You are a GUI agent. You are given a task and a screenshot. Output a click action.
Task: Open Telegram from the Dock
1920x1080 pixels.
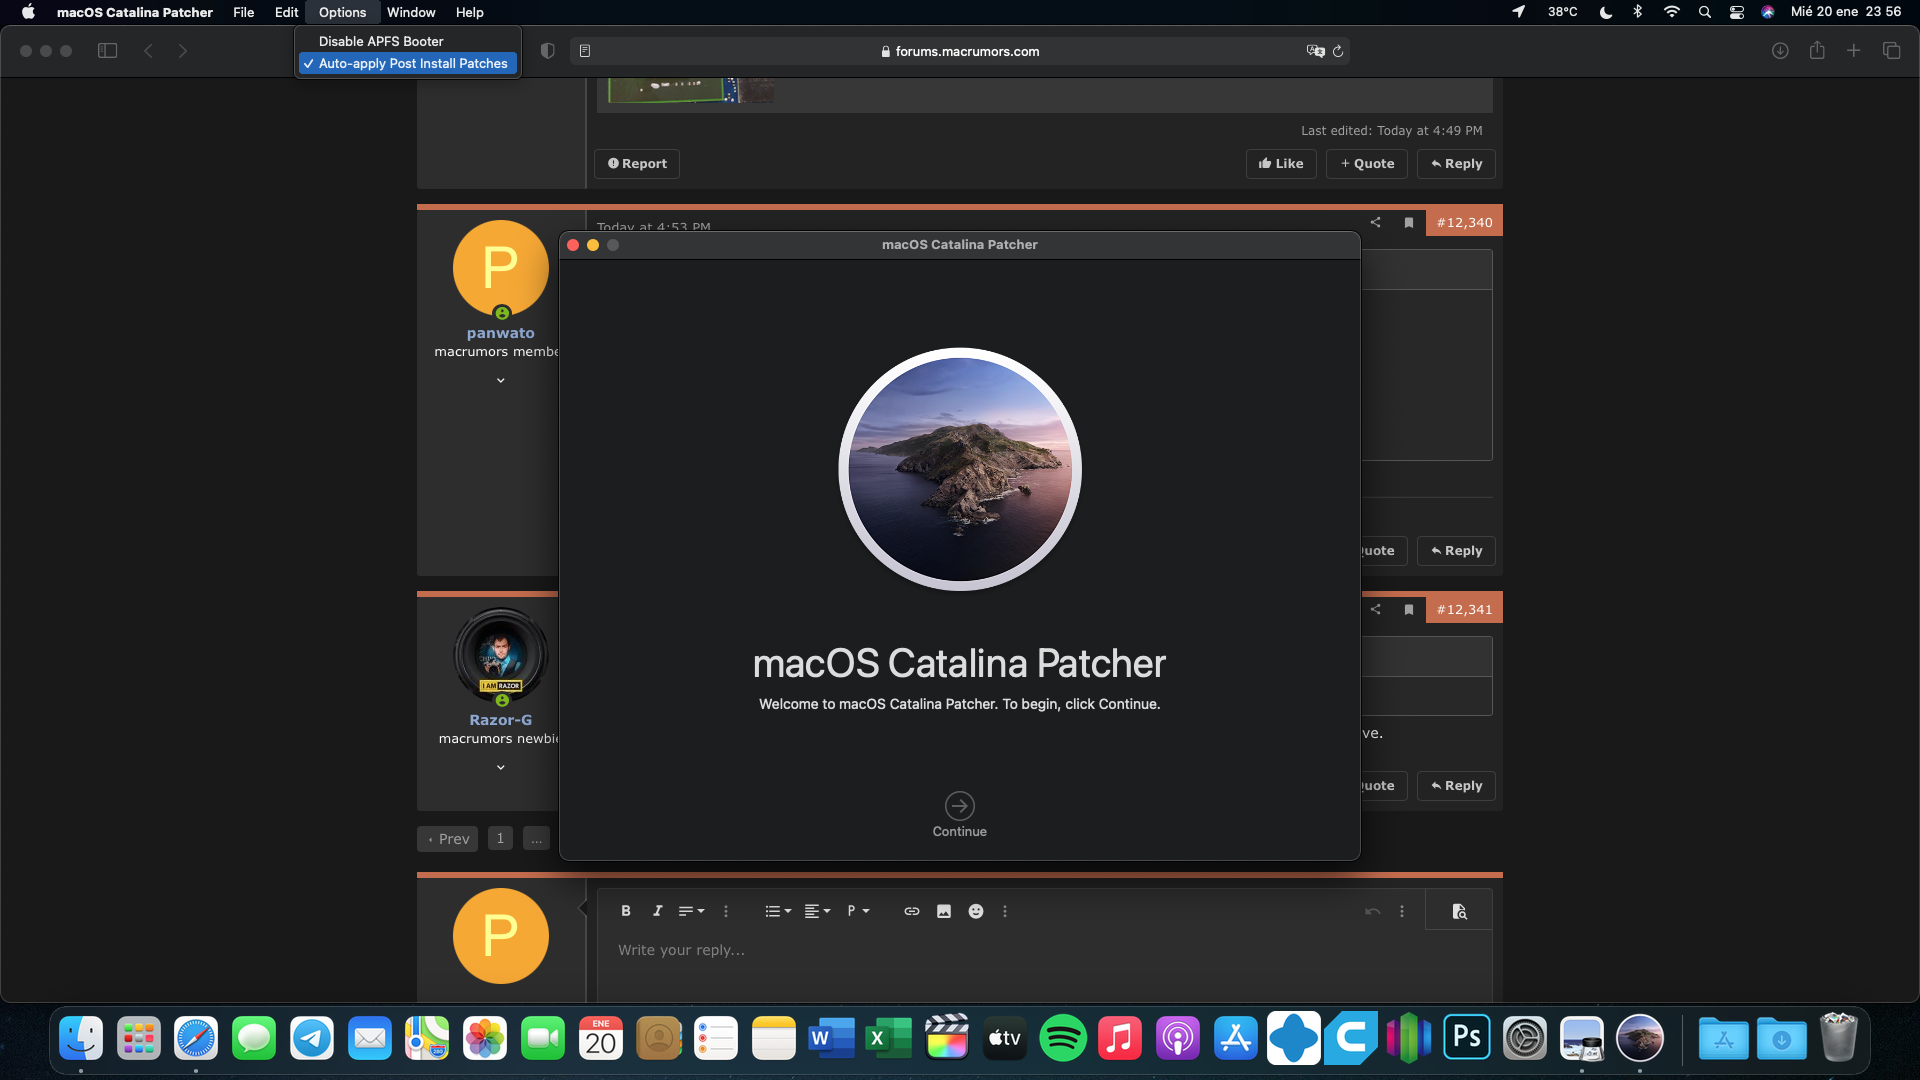(x=312, y=1039)
